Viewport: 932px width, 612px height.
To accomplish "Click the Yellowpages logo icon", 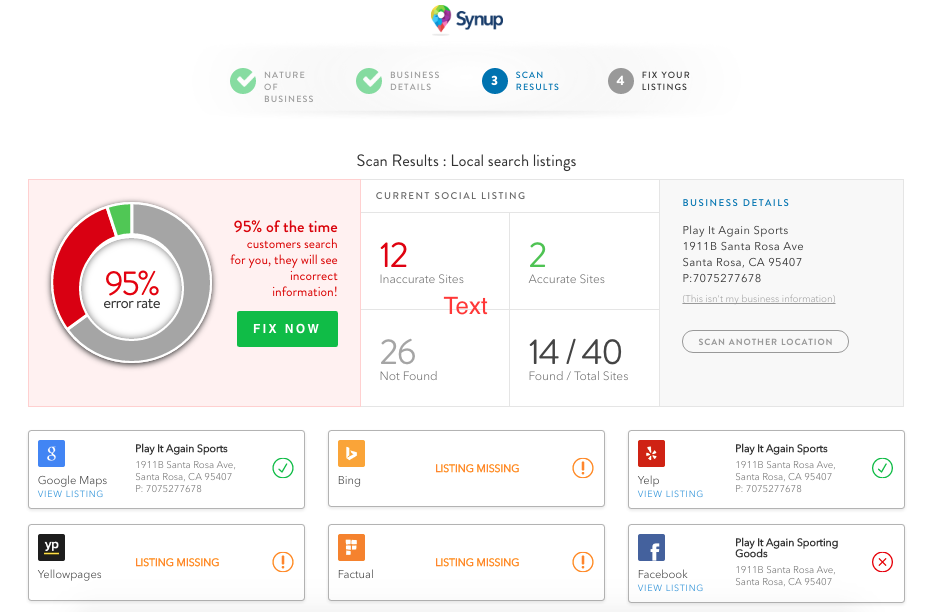I will click(x=52, y=548).
